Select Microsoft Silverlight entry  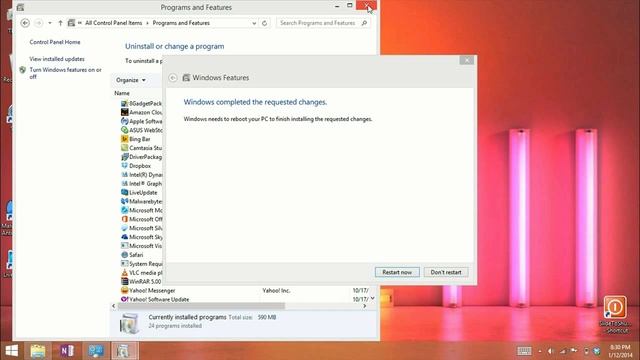[141, 228]
